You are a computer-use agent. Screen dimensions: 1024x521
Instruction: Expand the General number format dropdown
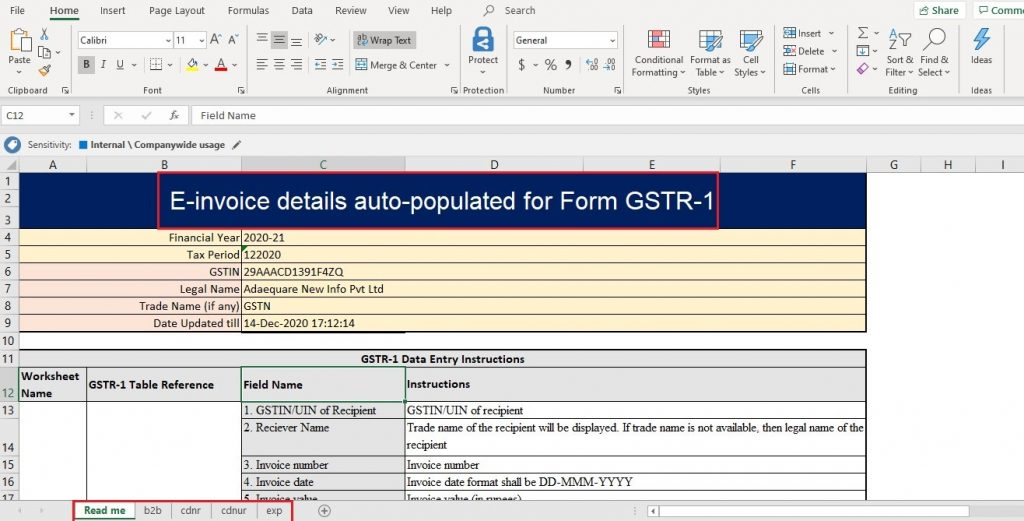point(612,41)
